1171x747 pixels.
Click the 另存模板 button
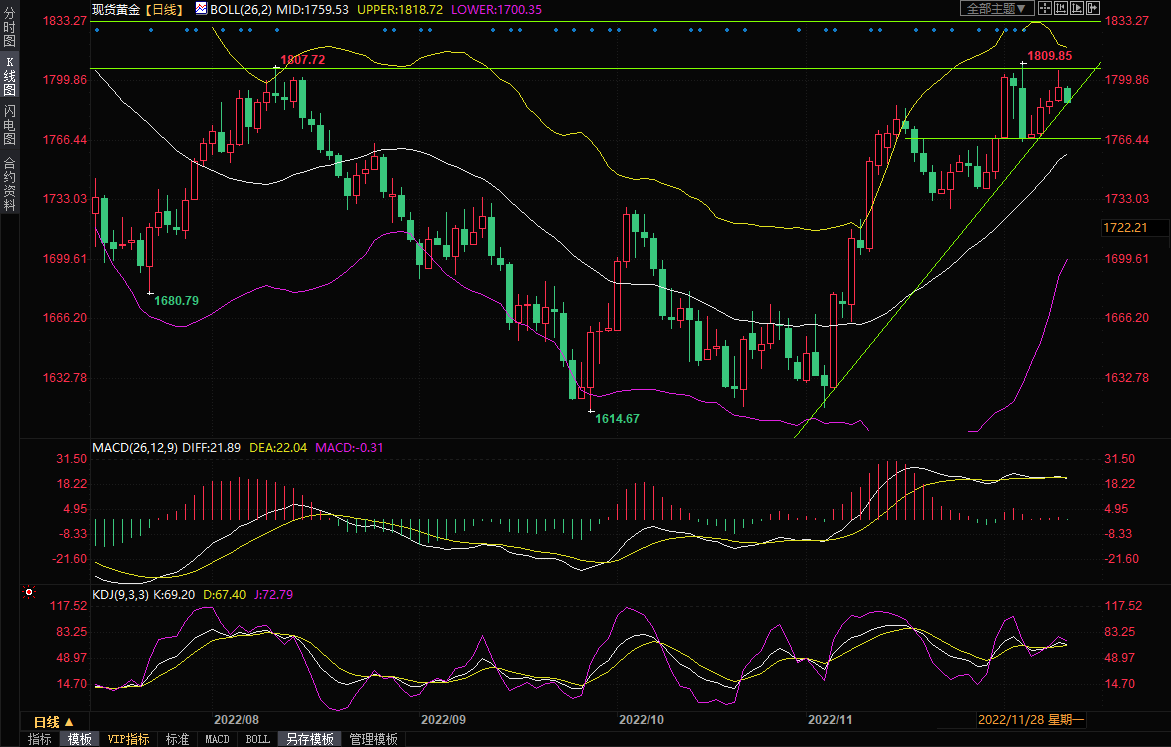309,739
